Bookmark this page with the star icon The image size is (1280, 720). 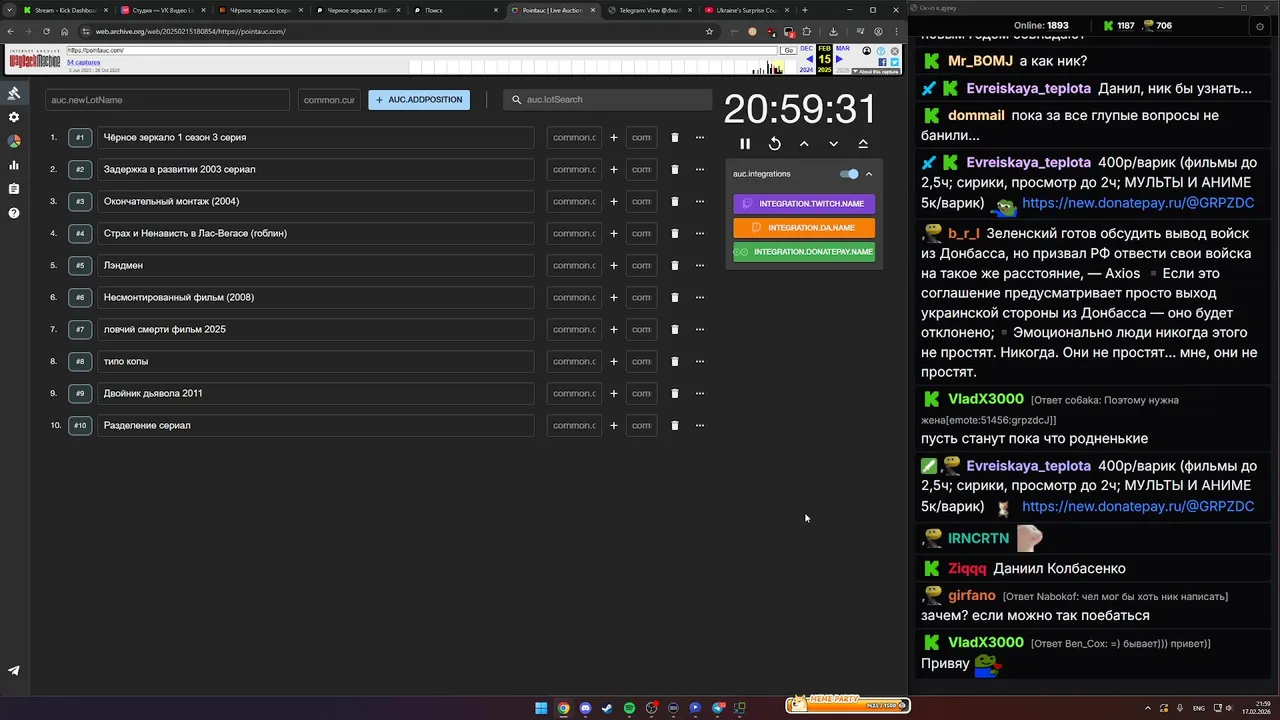[709, 31]
